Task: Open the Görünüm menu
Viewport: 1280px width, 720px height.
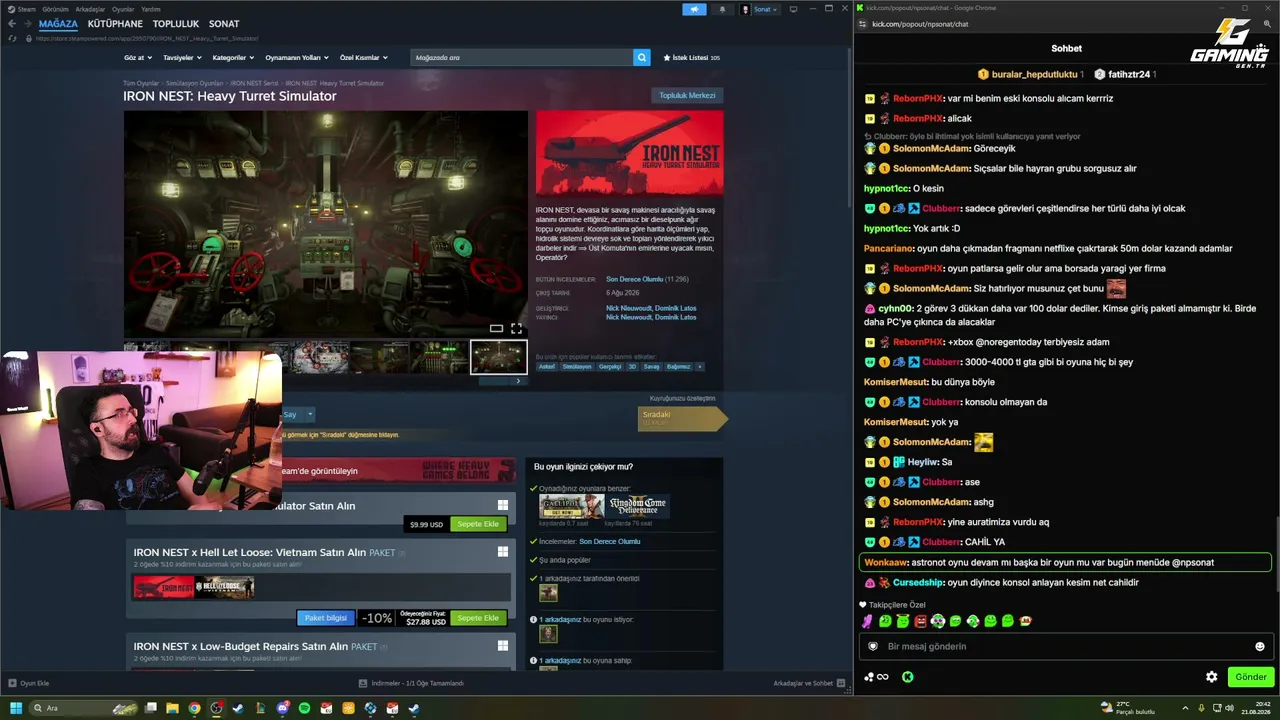Action: (55, 9)
